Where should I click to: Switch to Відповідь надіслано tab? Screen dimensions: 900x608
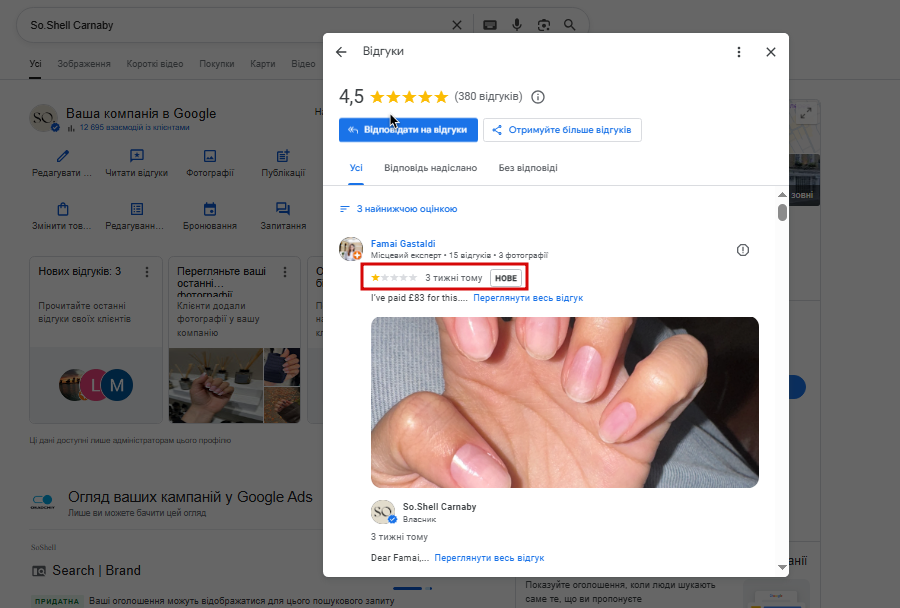point(430,168)
